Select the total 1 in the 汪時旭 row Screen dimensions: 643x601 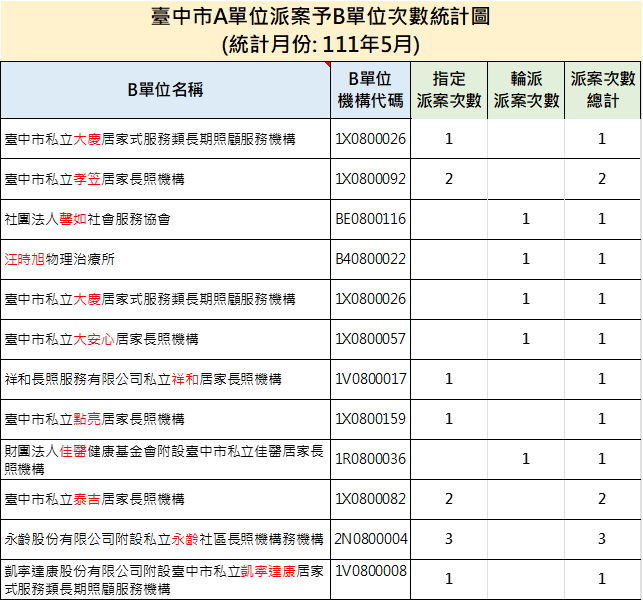(602, 259)
